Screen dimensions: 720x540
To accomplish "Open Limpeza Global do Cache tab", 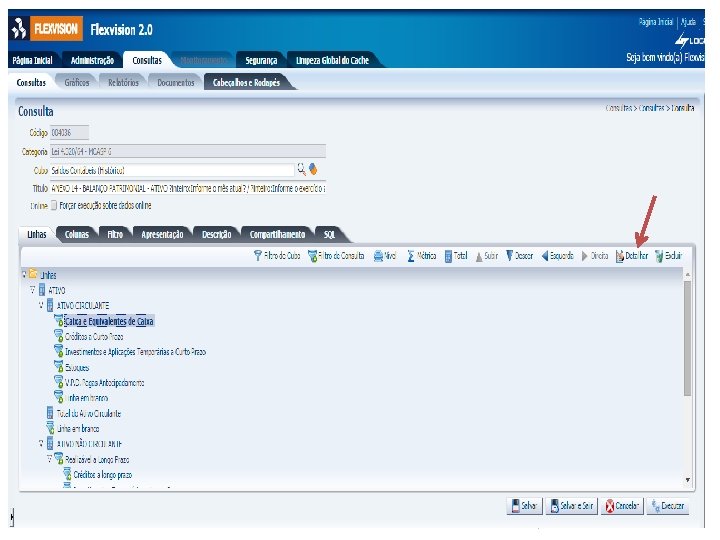I will [332, 60].
